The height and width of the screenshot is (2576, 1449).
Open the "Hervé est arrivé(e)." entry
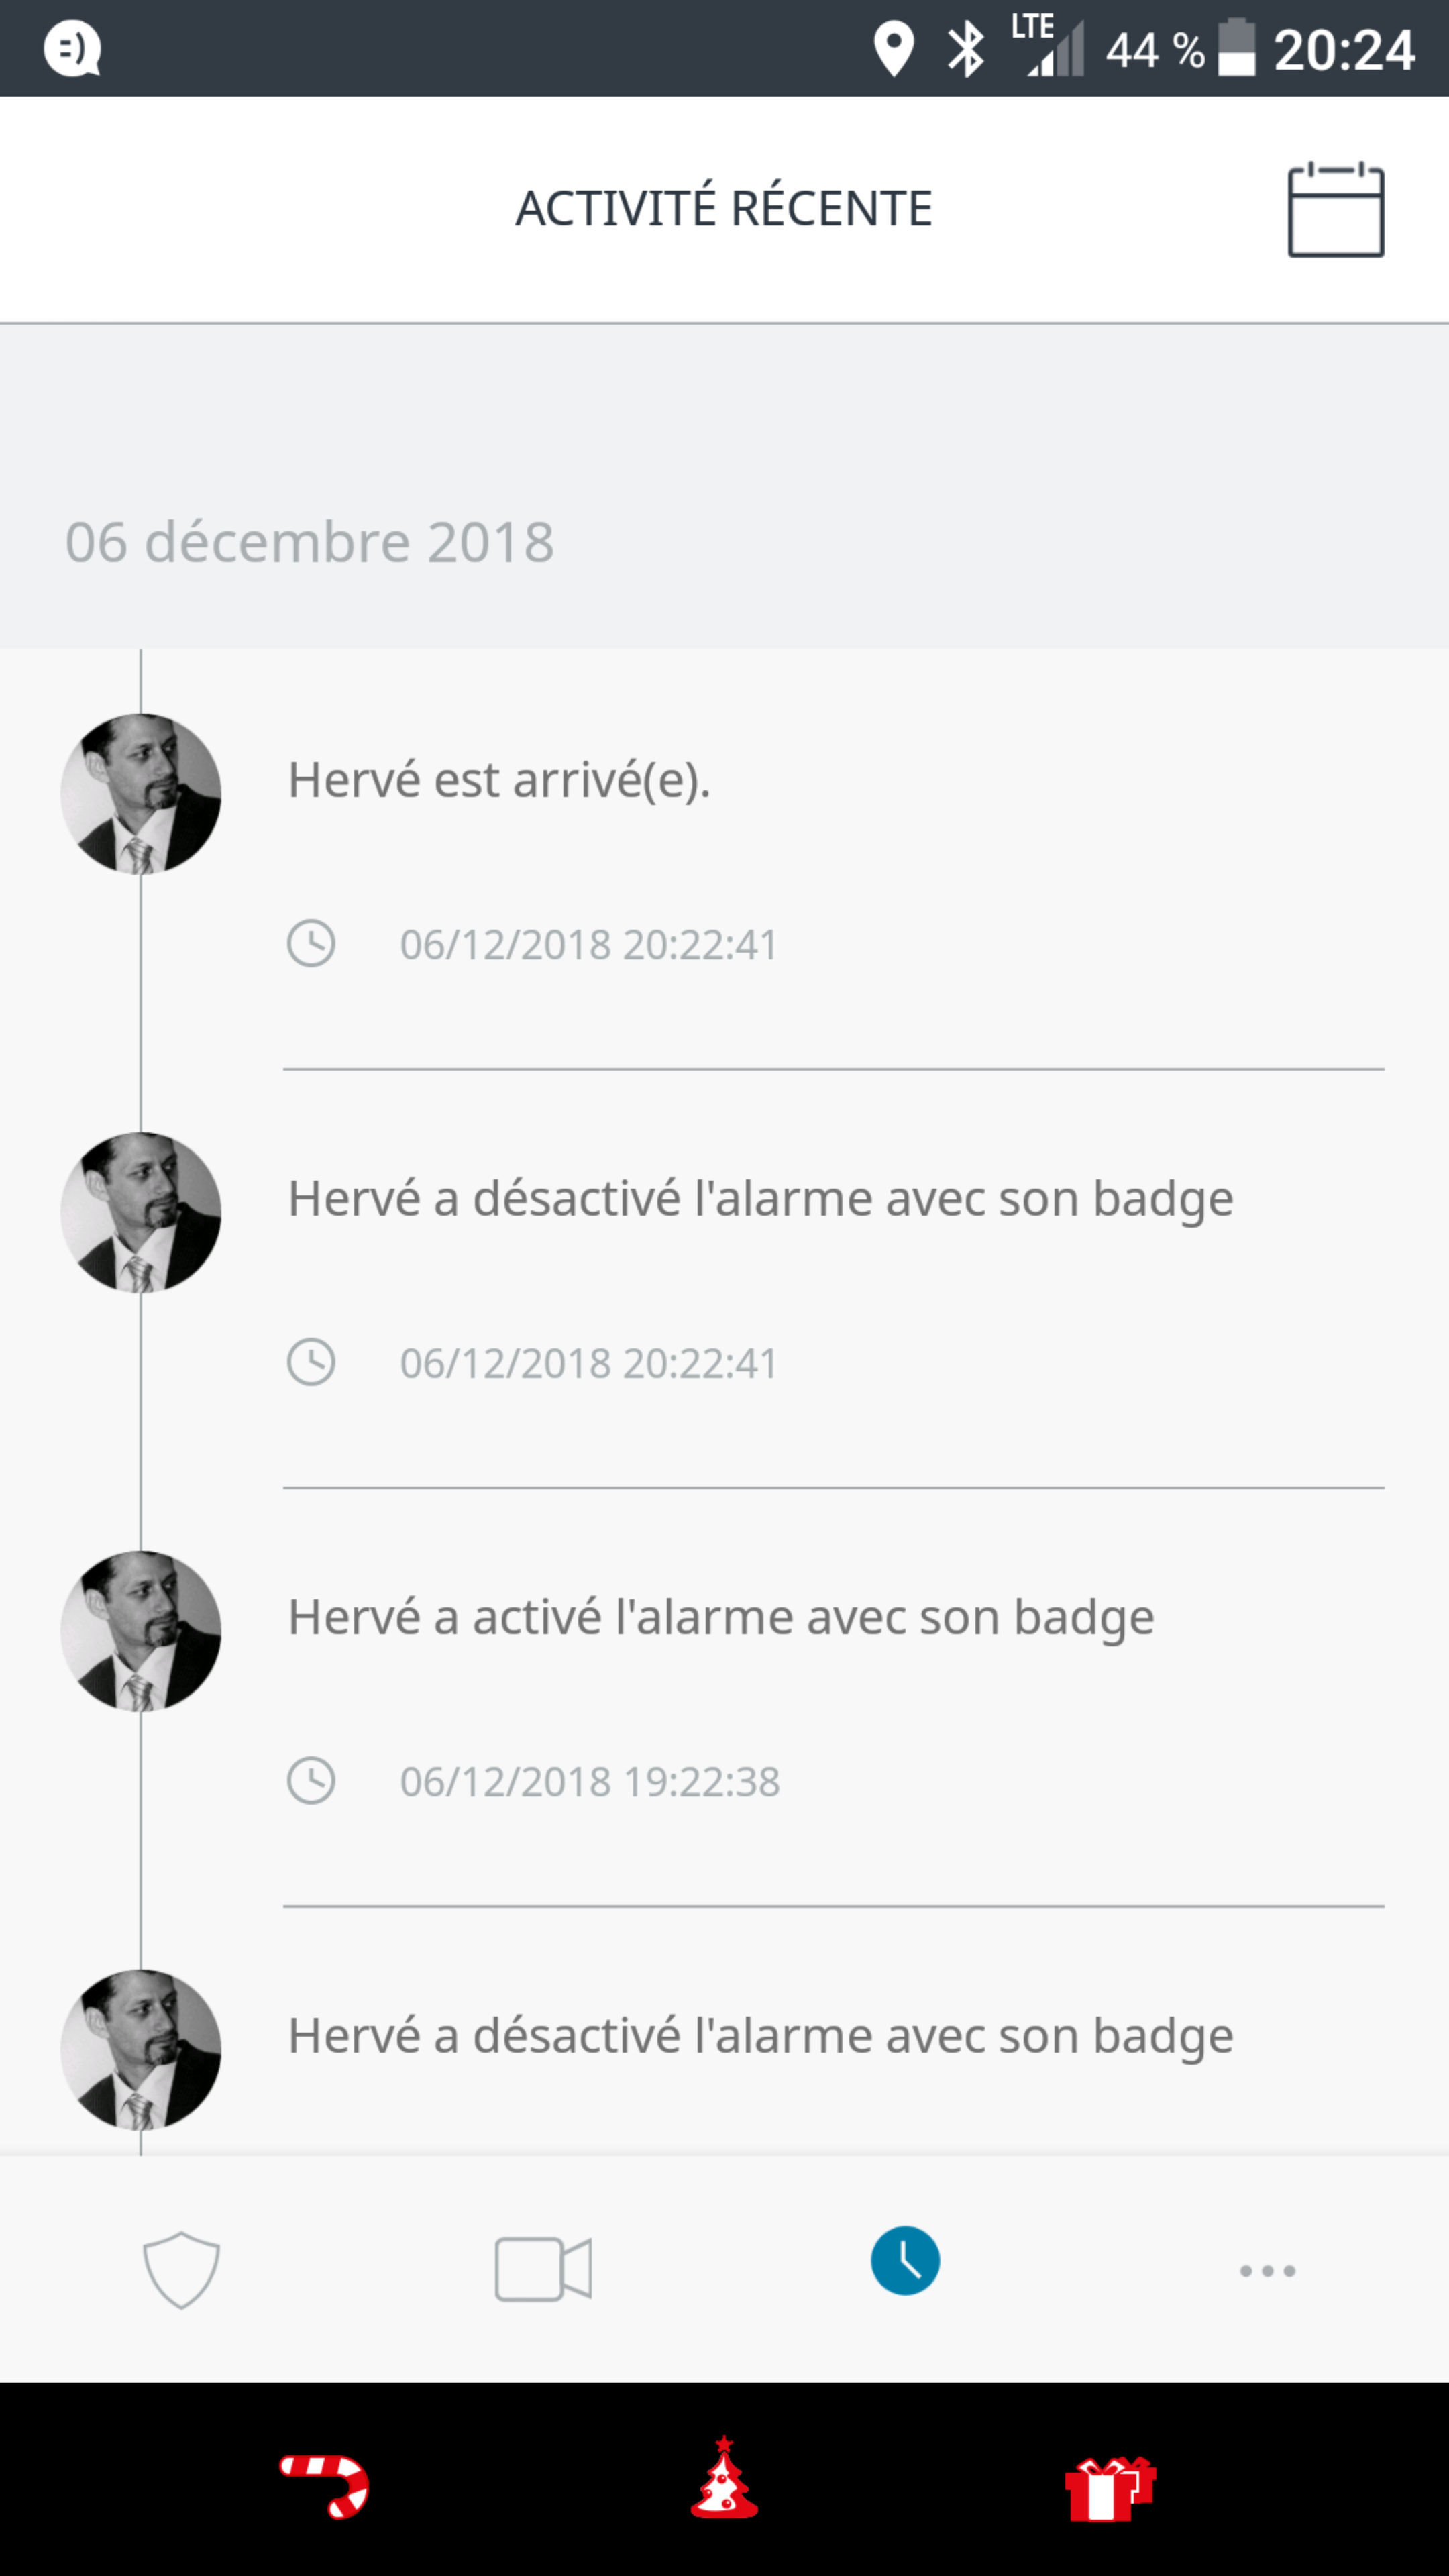coord(499,780)
